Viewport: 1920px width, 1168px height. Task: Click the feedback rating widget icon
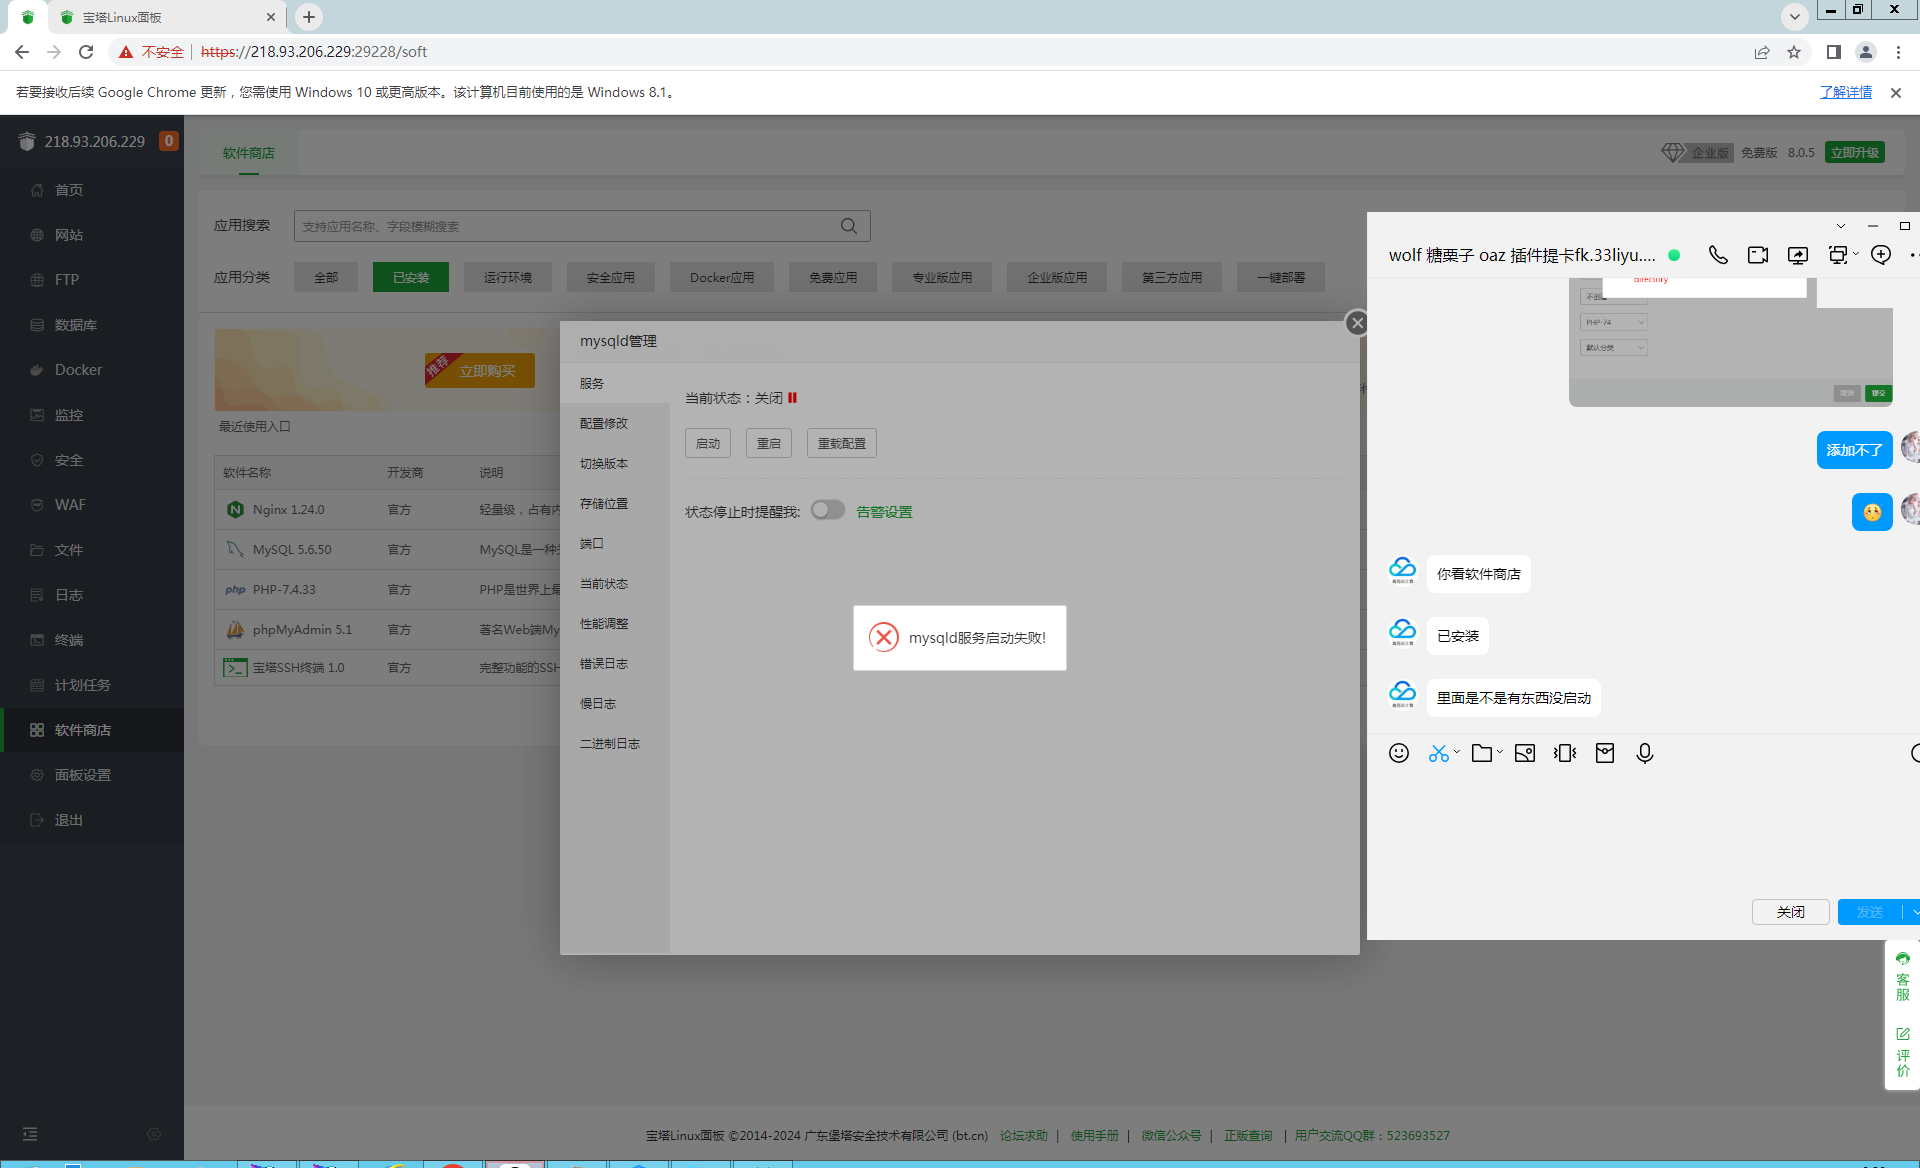[1903, 1052]
